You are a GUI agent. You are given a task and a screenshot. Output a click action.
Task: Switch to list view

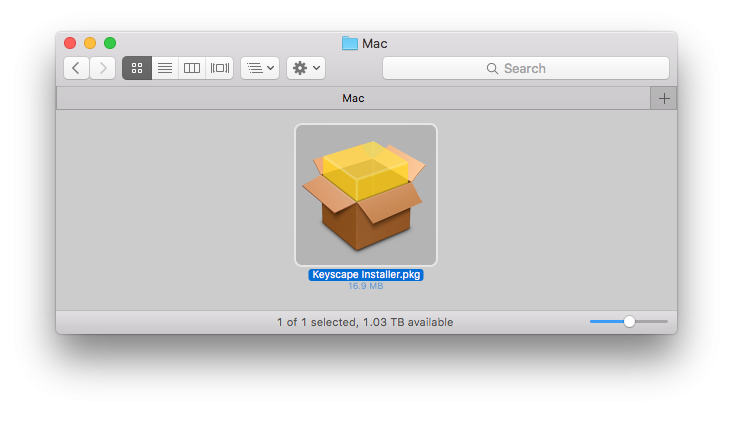coord(165,68)
